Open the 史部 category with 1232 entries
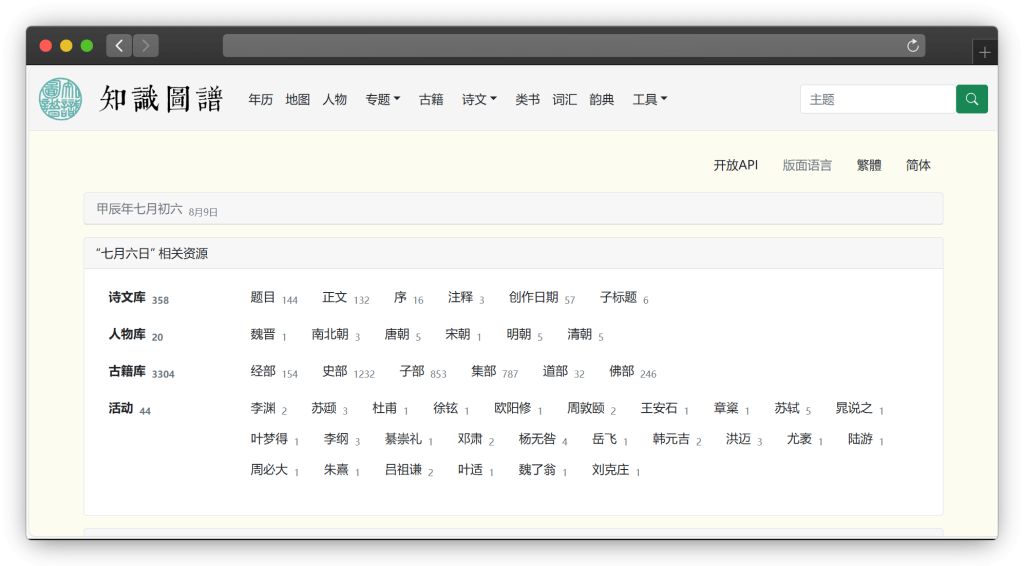This screenshot has width=1024, height=566. point(334,371)
